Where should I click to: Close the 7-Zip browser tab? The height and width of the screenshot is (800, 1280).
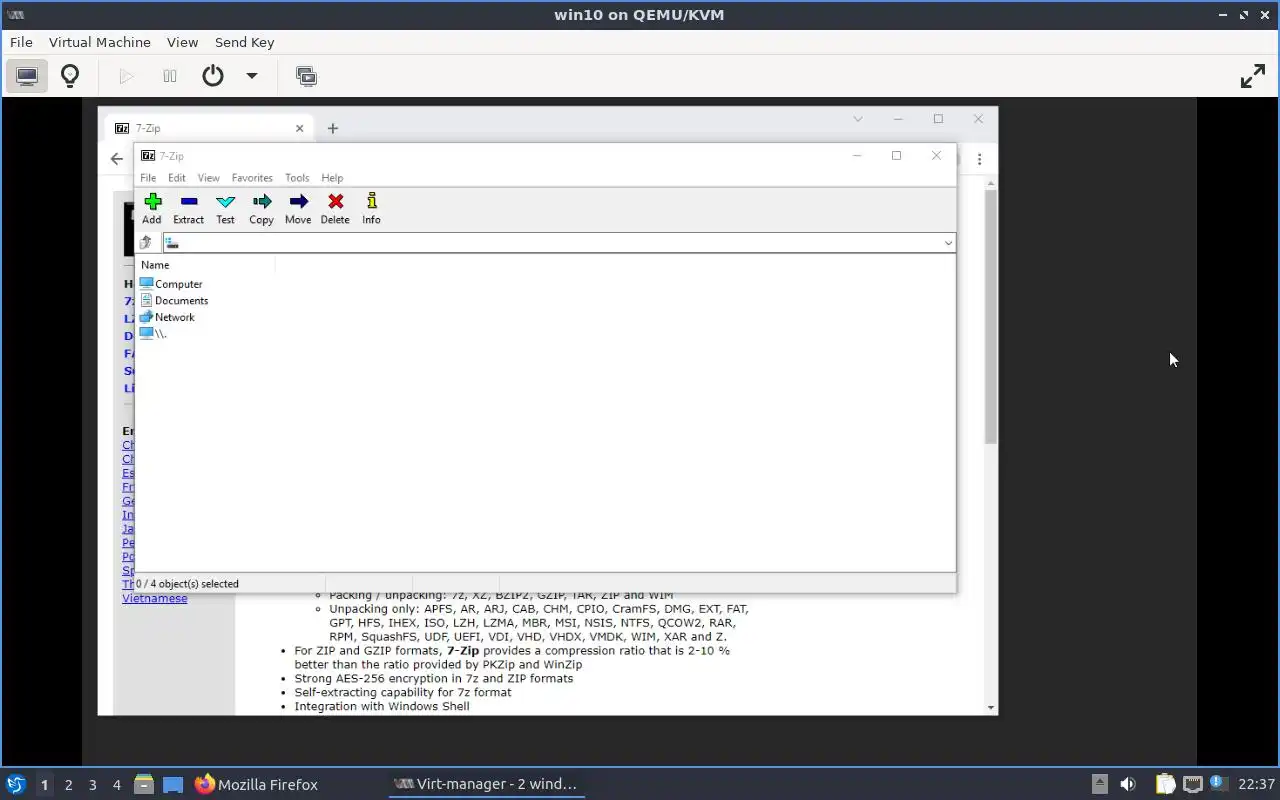299,128
